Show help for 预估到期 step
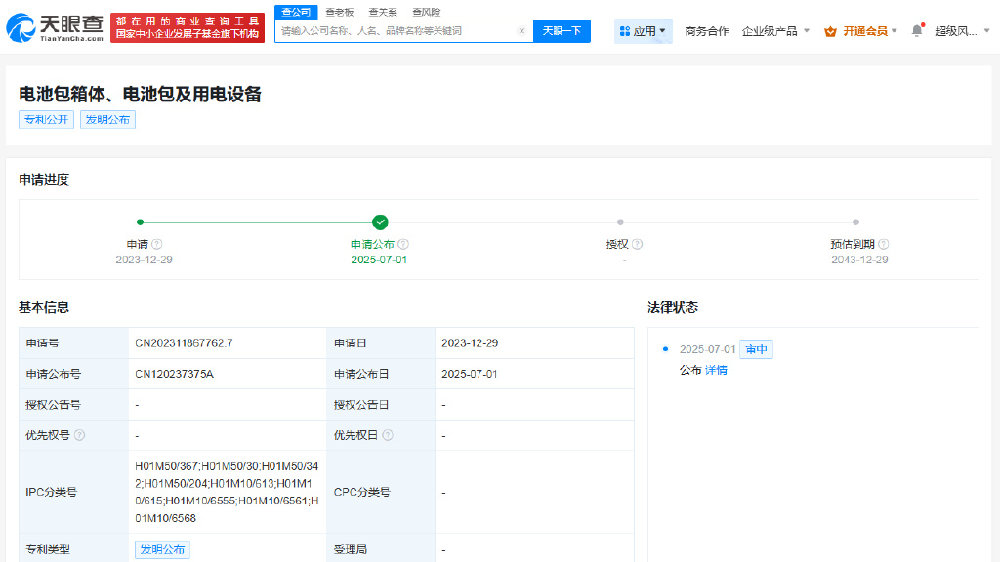This screenshot has height=562, width=1000. click(883, 244)
